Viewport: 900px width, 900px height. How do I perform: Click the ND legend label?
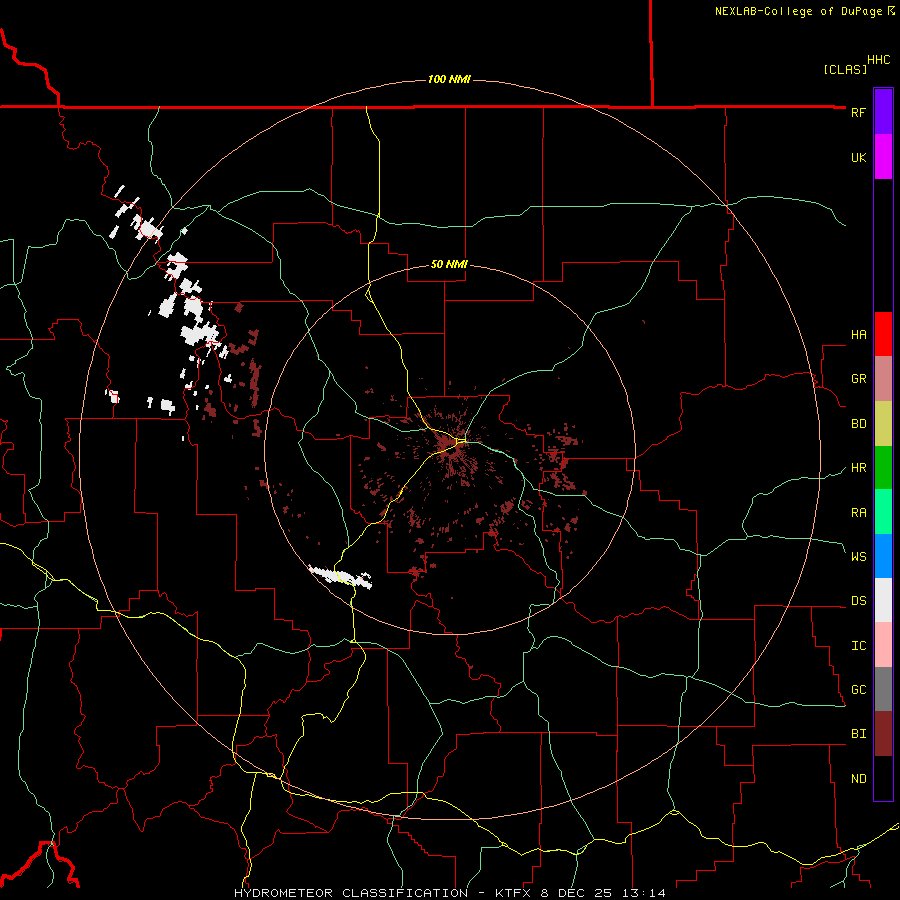[x=858, y=779]
